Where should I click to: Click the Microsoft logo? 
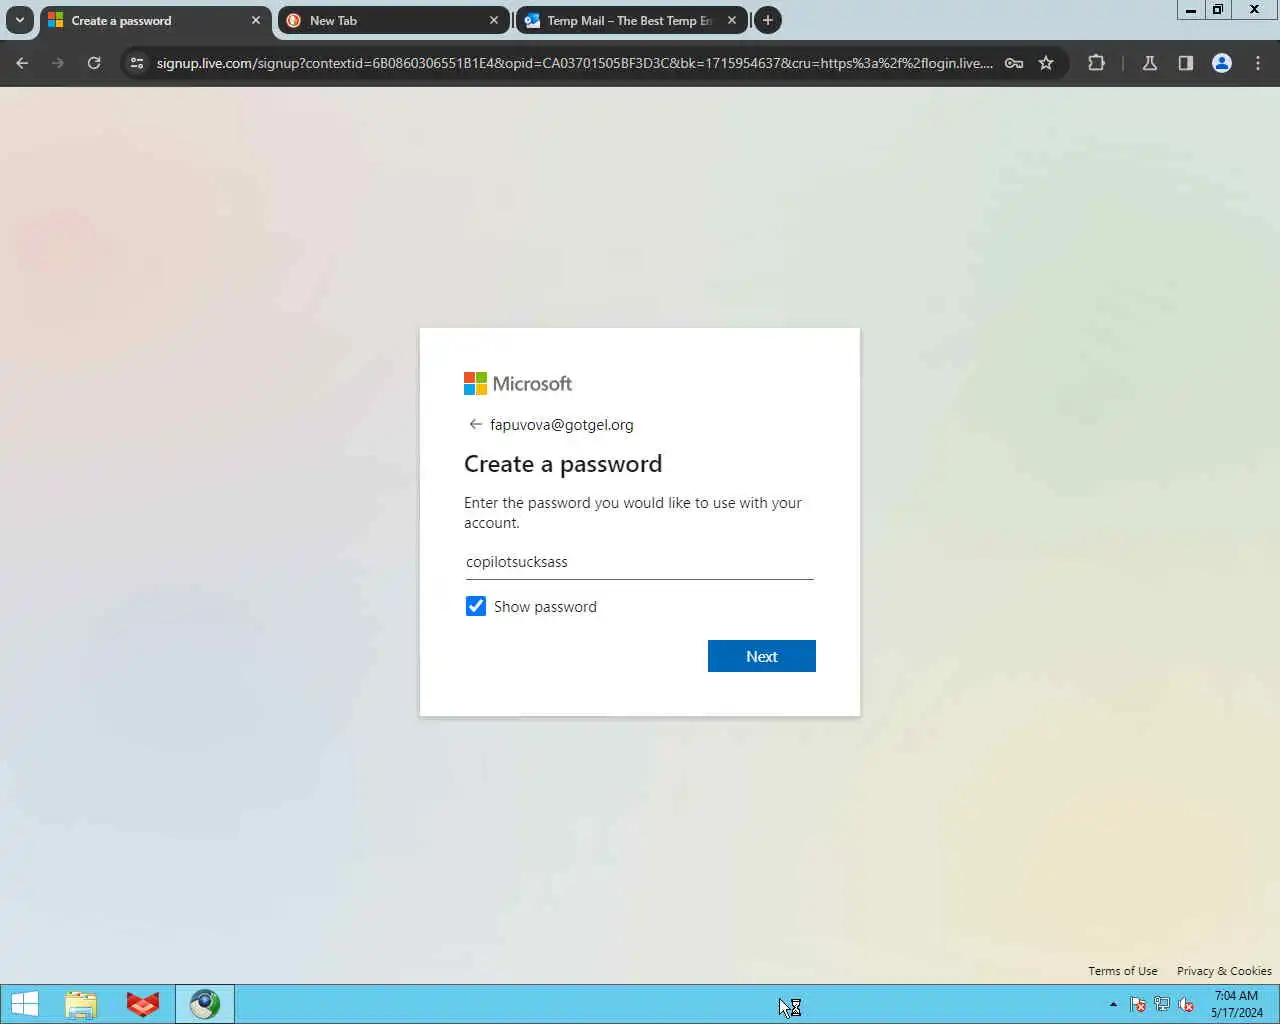[518, 383]
